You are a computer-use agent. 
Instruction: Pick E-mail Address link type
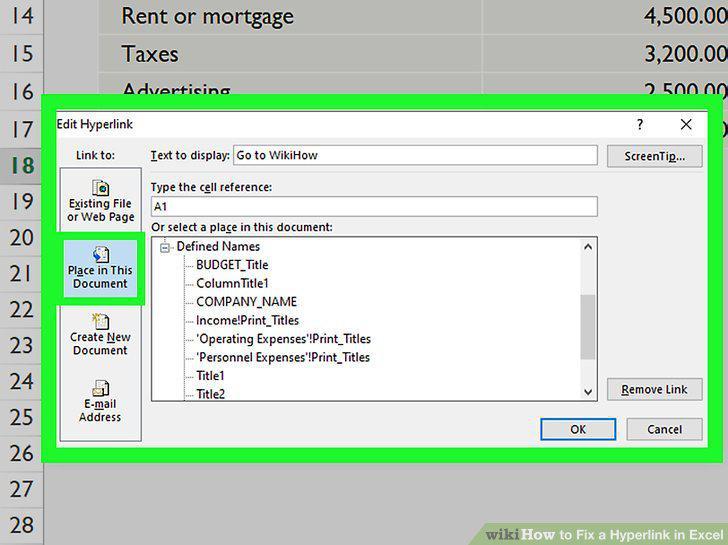coord(100,402)
